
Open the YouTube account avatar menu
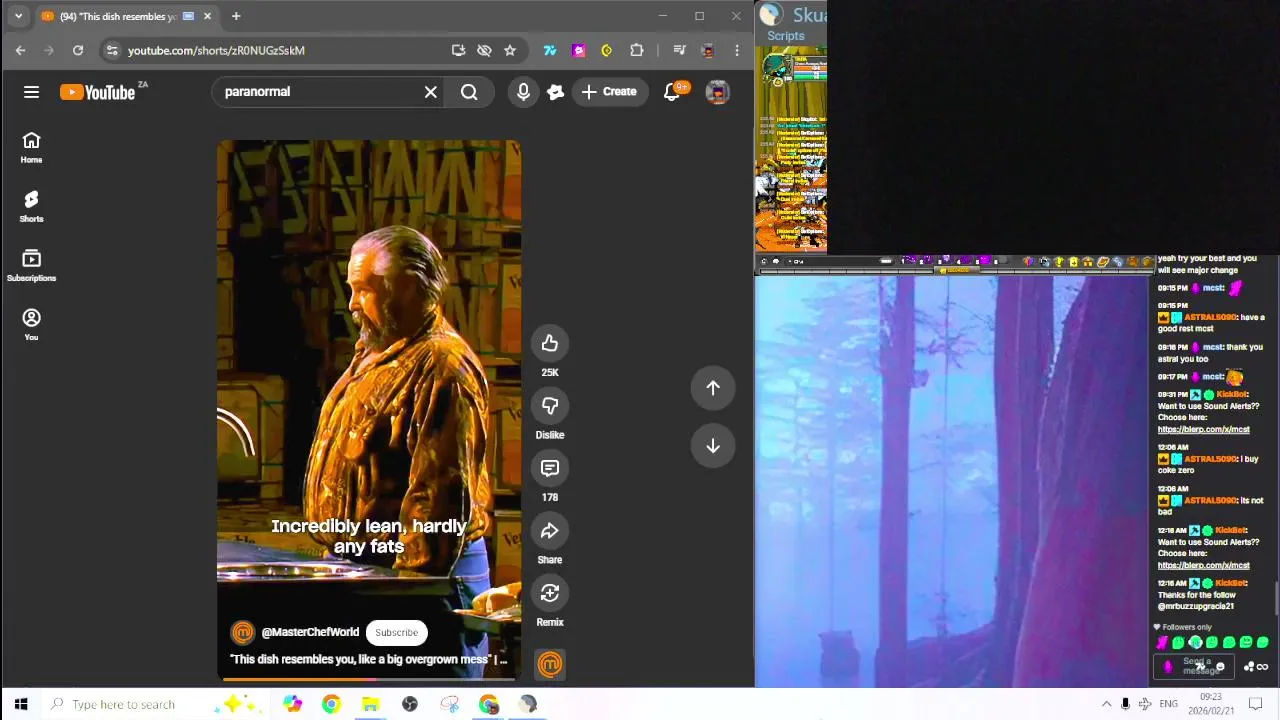(x=717, y=92)
